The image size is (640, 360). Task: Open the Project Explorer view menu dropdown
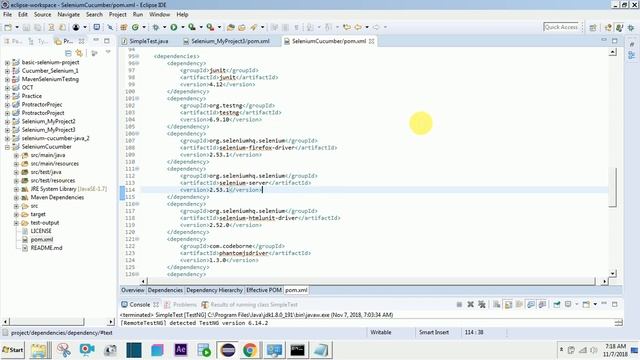point(108,53)
